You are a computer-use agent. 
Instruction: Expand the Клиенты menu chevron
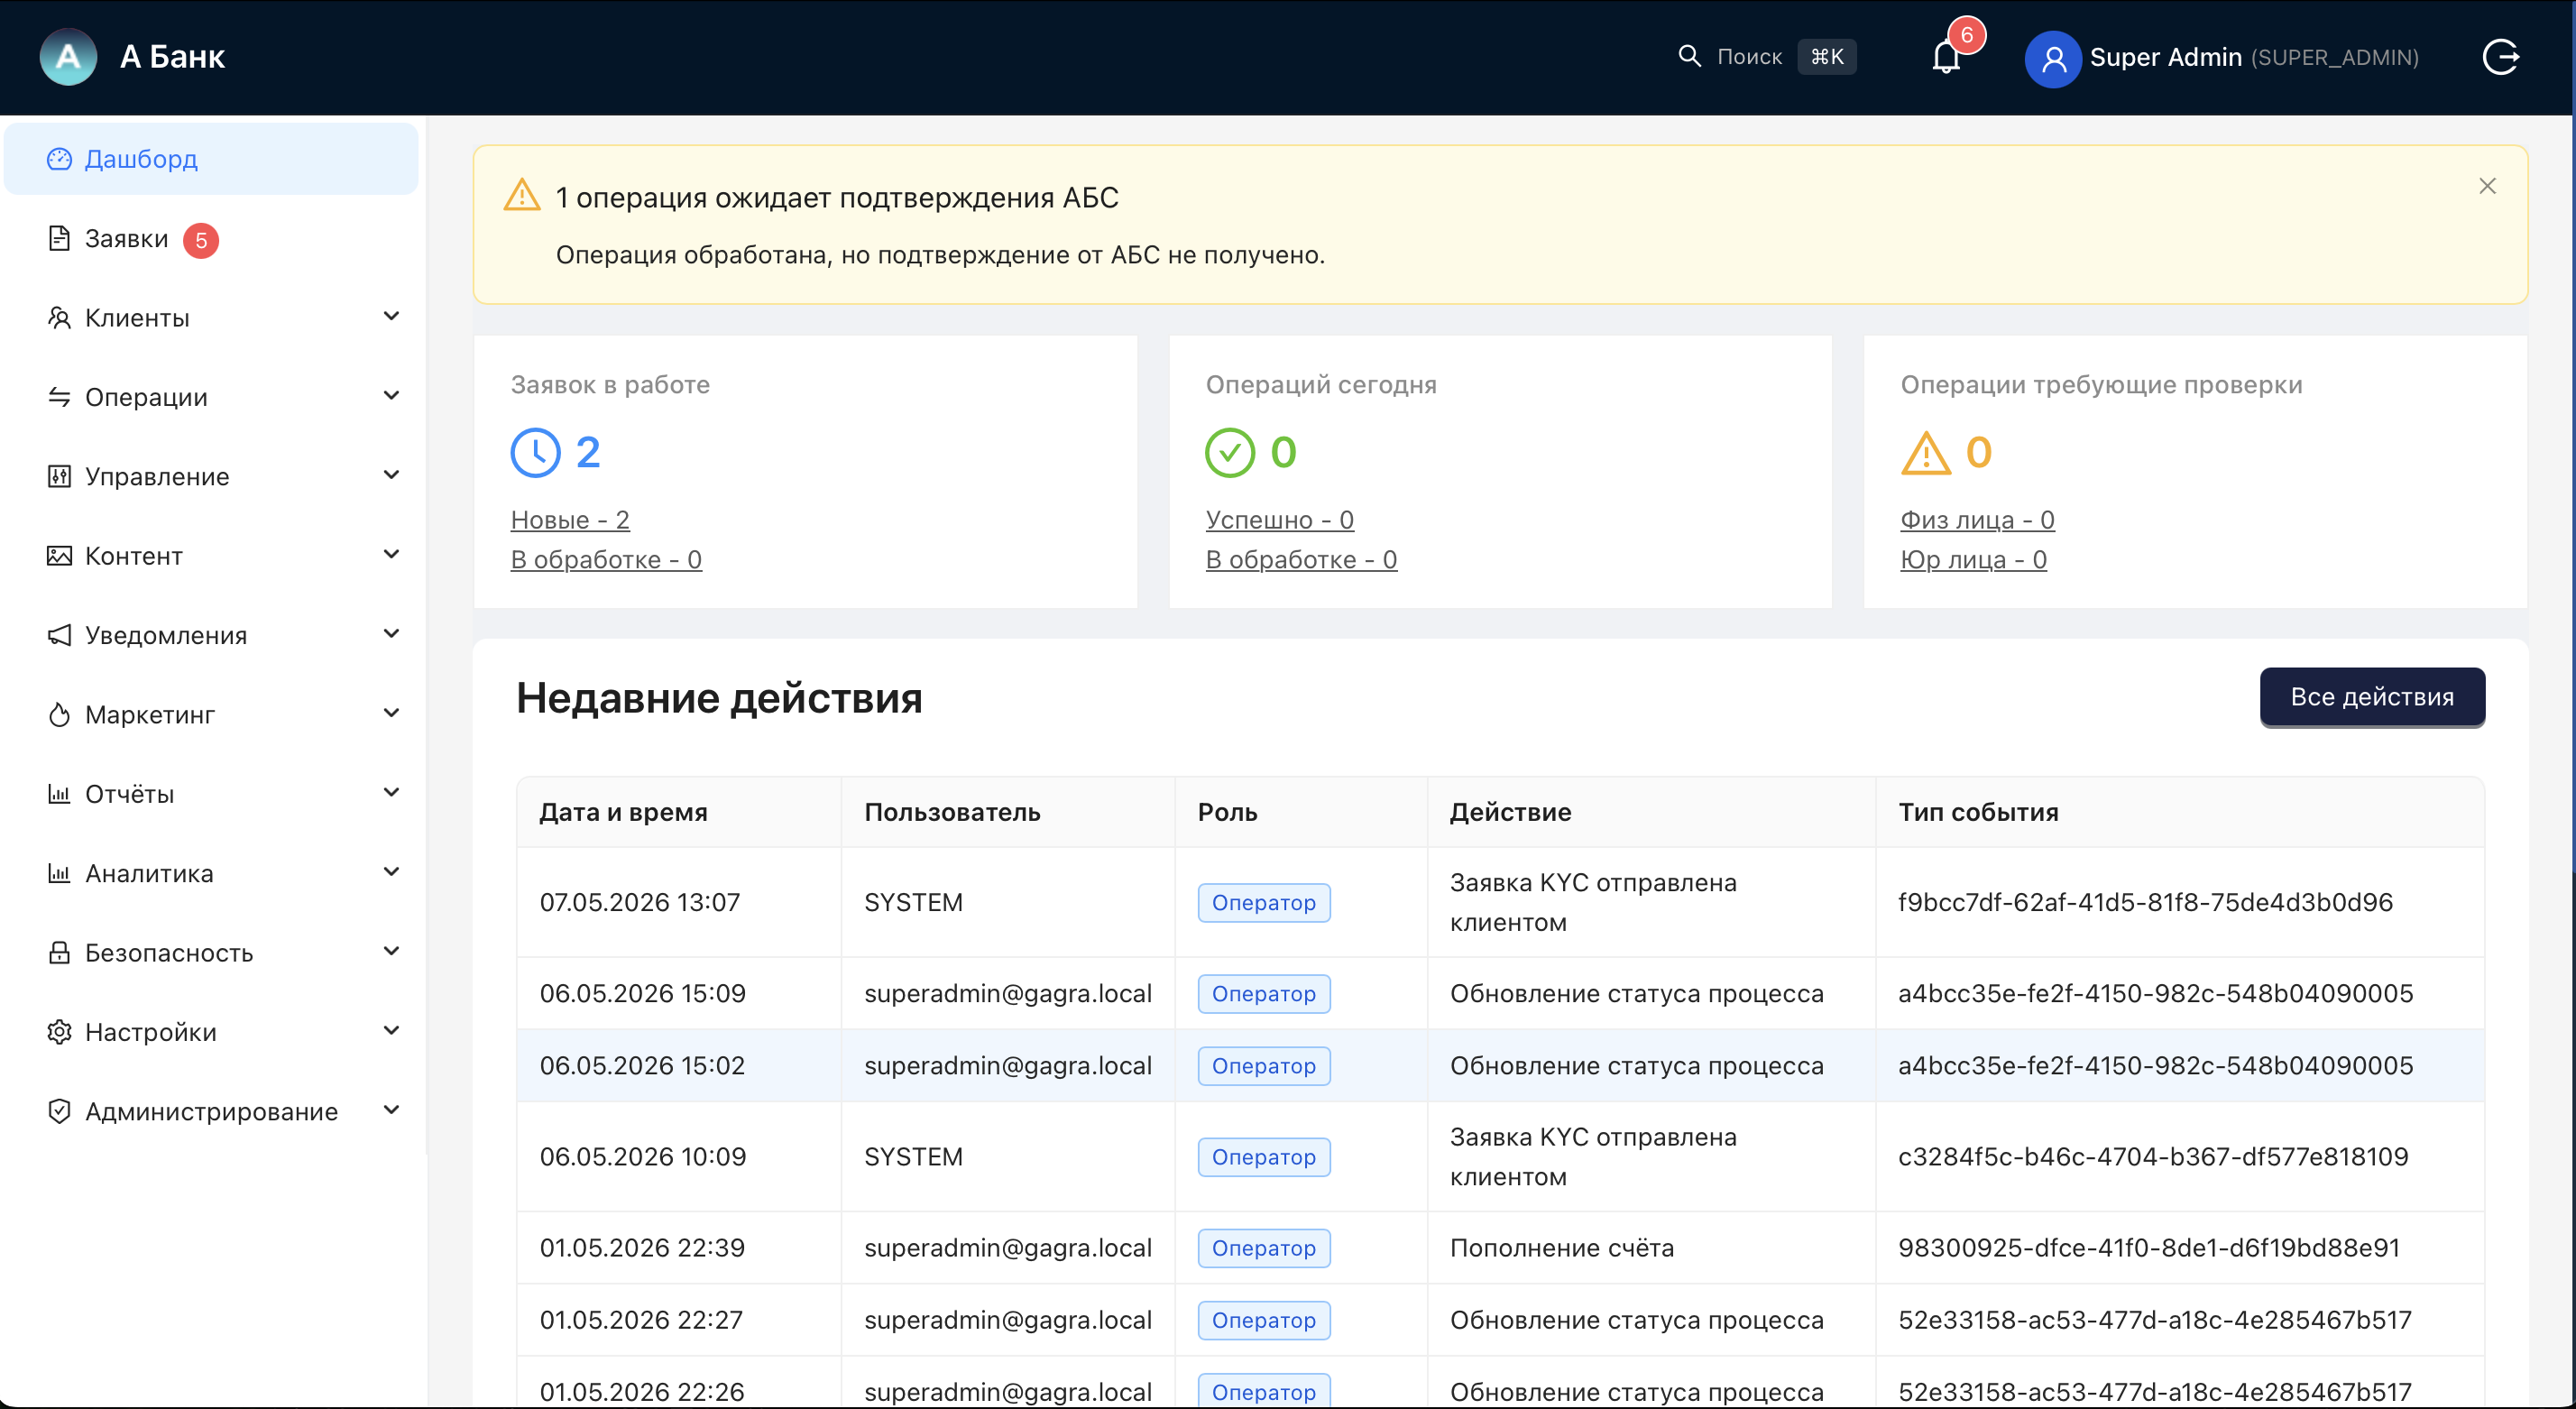[x=392, y=317]
